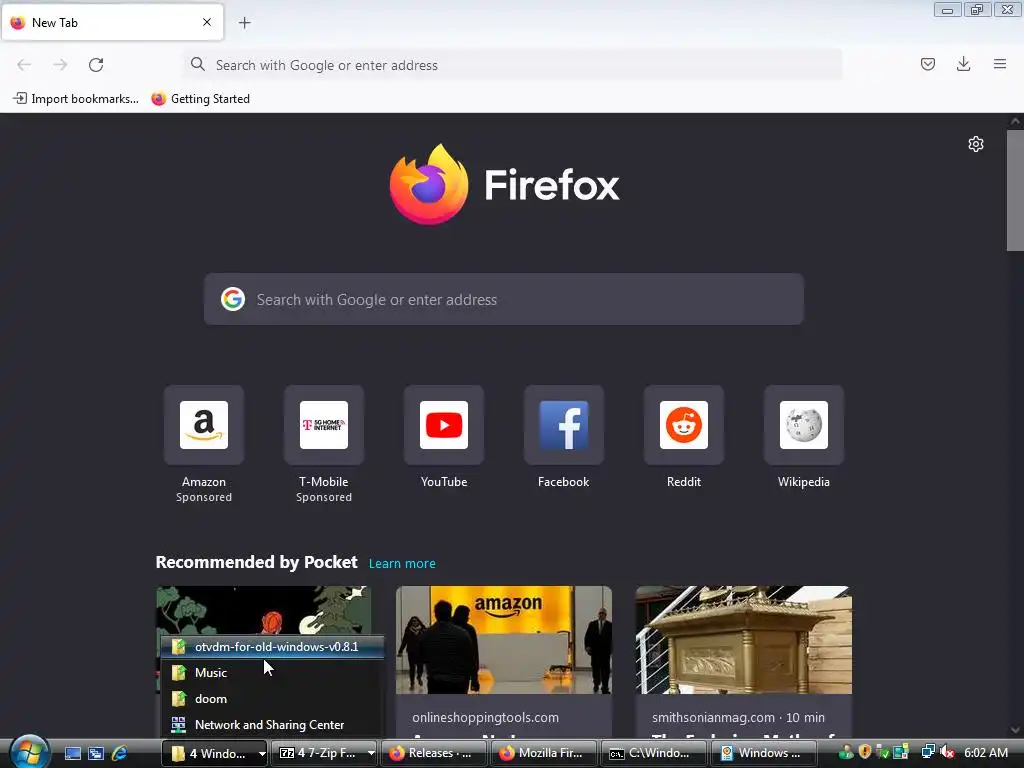Viewport: 1024px width, 768px height.
Task: Open Getting Started bookmark
Action: pyautogui.click(x=200, y=99)
